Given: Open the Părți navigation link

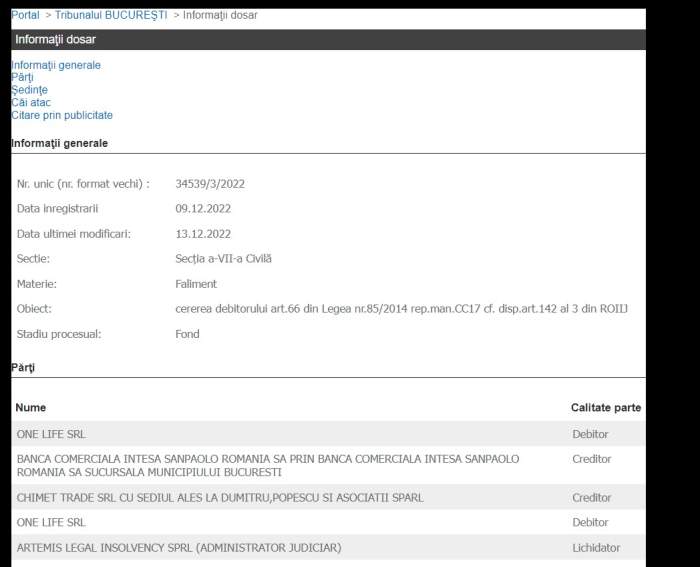Looking at the screenshot, I should [22, 77].
